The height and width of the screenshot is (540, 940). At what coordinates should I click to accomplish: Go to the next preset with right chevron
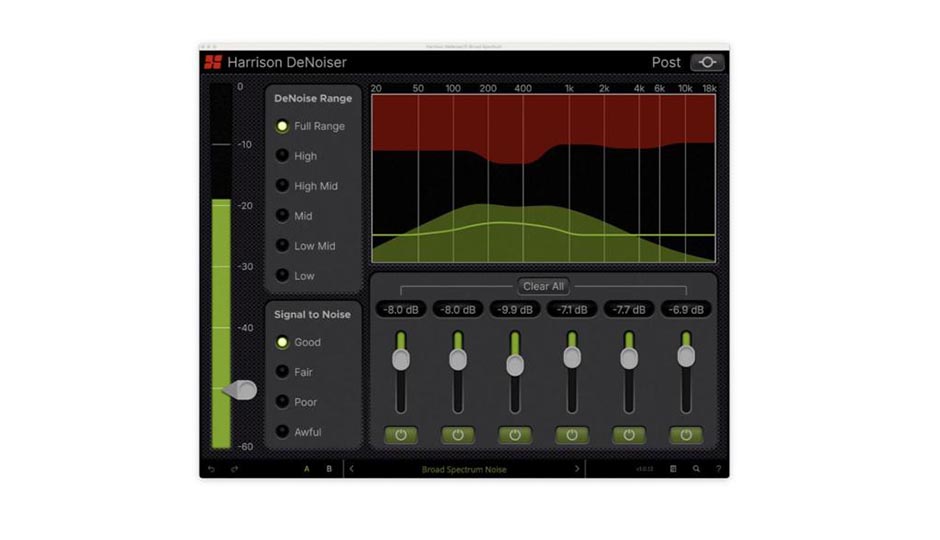(x=577, y=469)
